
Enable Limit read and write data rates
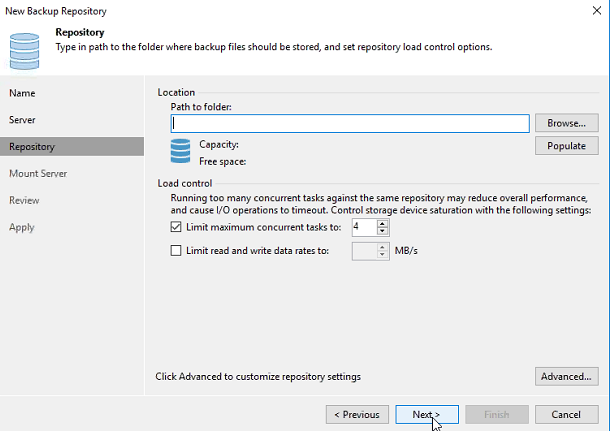tap(177, 250)
